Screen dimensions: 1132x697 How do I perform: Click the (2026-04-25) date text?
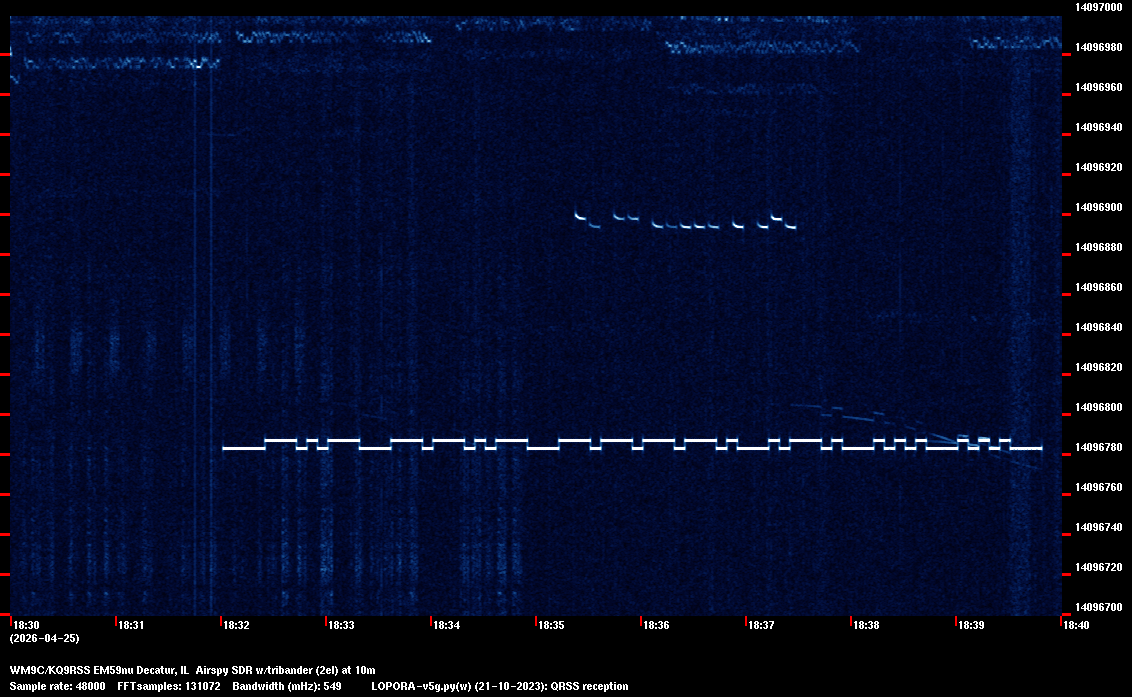[x=44, y=638]
